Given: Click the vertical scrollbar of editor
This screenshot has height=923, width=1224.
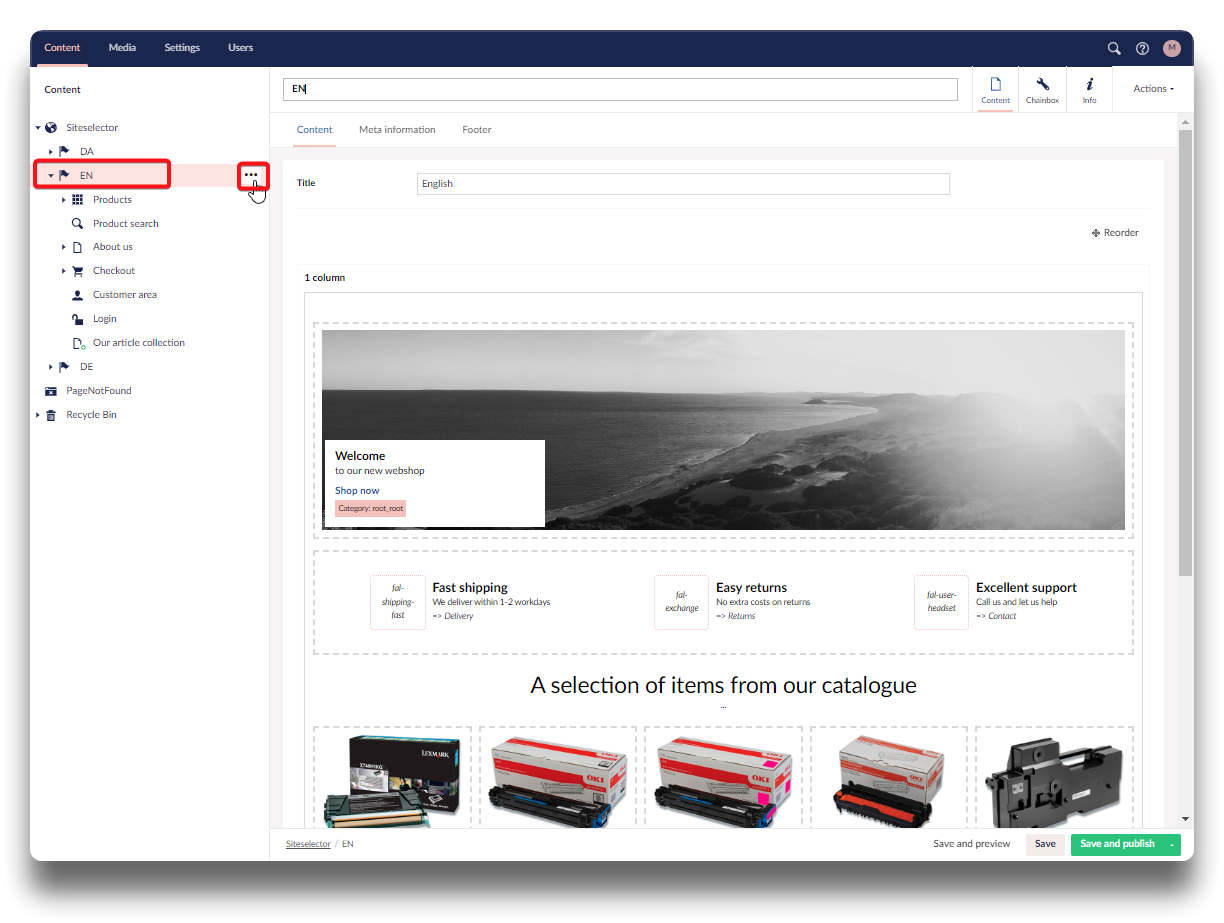Looking at the screenshot, I should click(x=1185, y=350).
